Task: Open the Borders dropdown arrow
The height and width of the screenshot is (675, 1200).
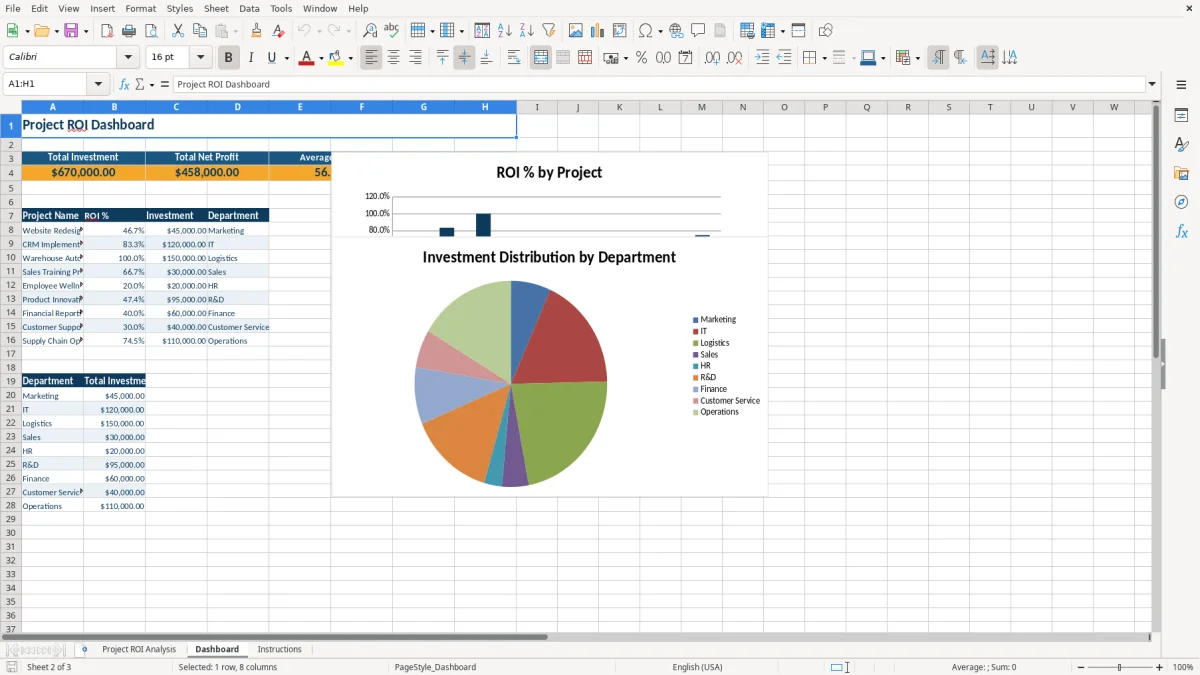Action: [x=824, y=58]
